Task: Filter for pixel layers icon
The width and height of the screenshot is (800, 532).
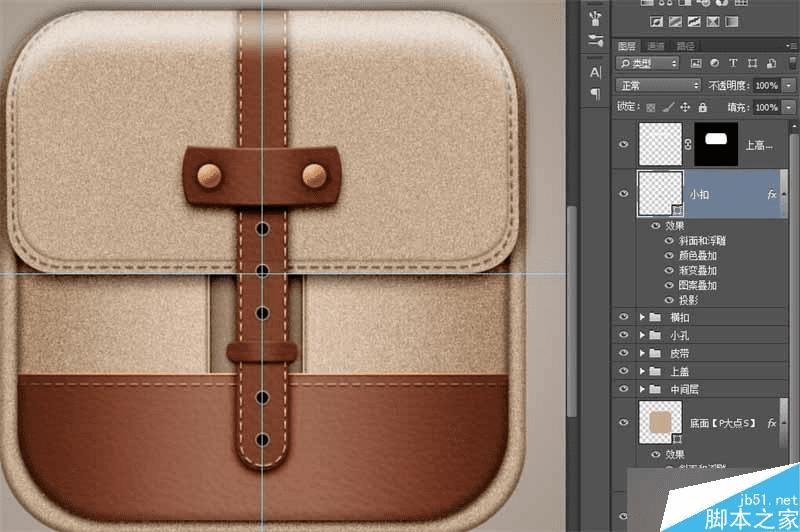Action: (x=695, y=63)
